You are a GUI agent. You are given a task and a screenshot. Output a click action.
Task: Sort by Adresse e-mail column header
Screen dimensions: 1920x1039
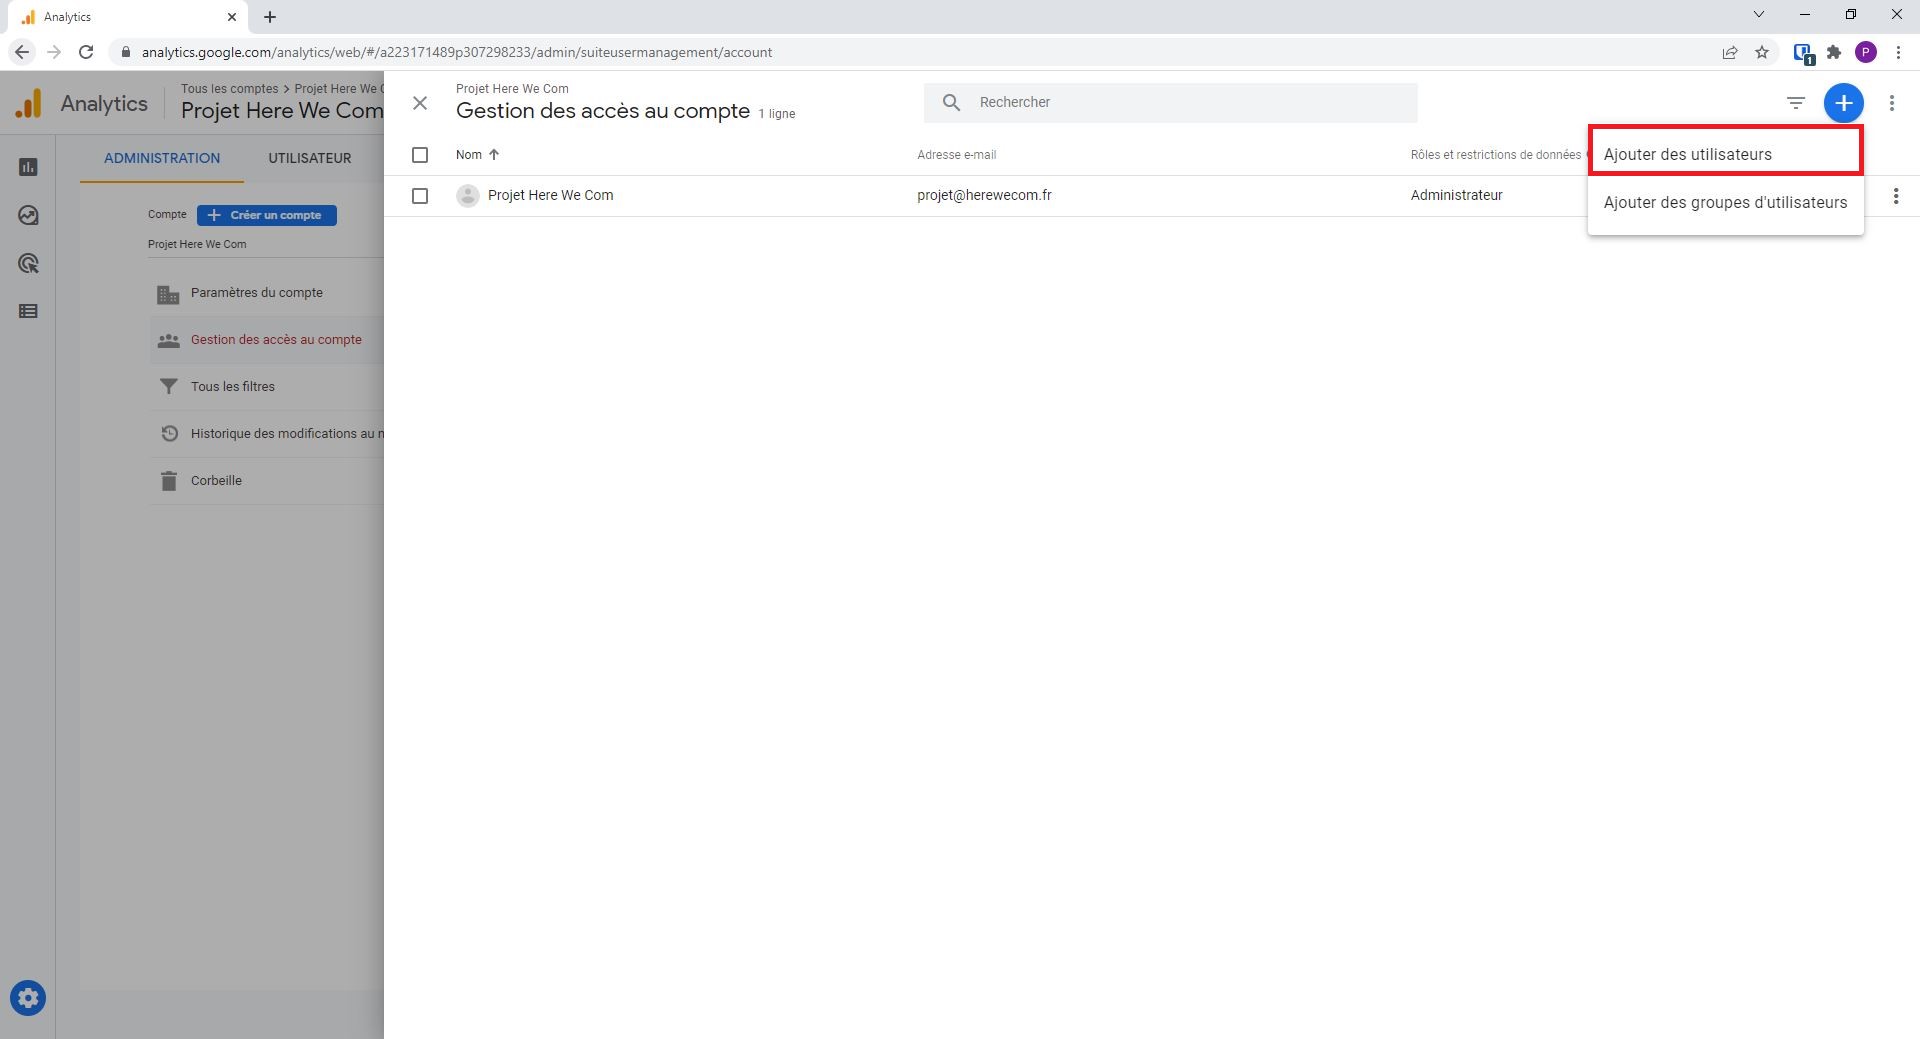tap(957, 155)
